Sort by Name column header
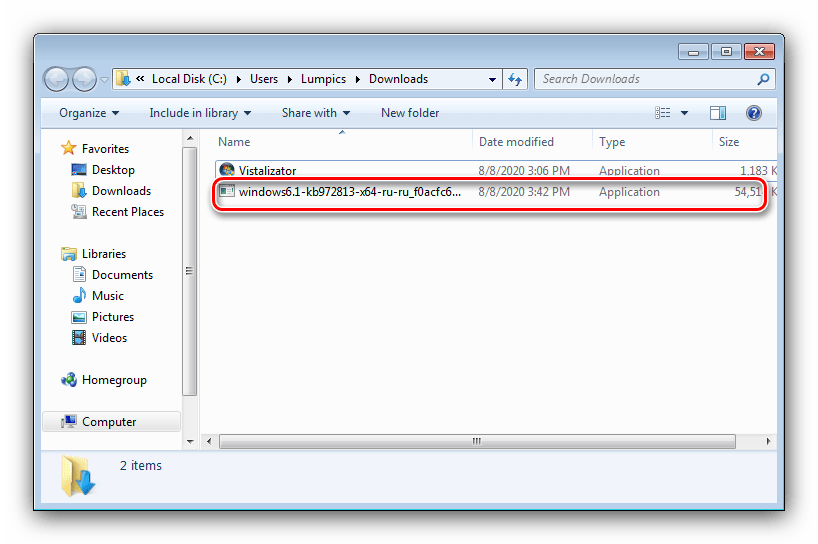The width and height of the screenshot is (818, 544). 234,142
